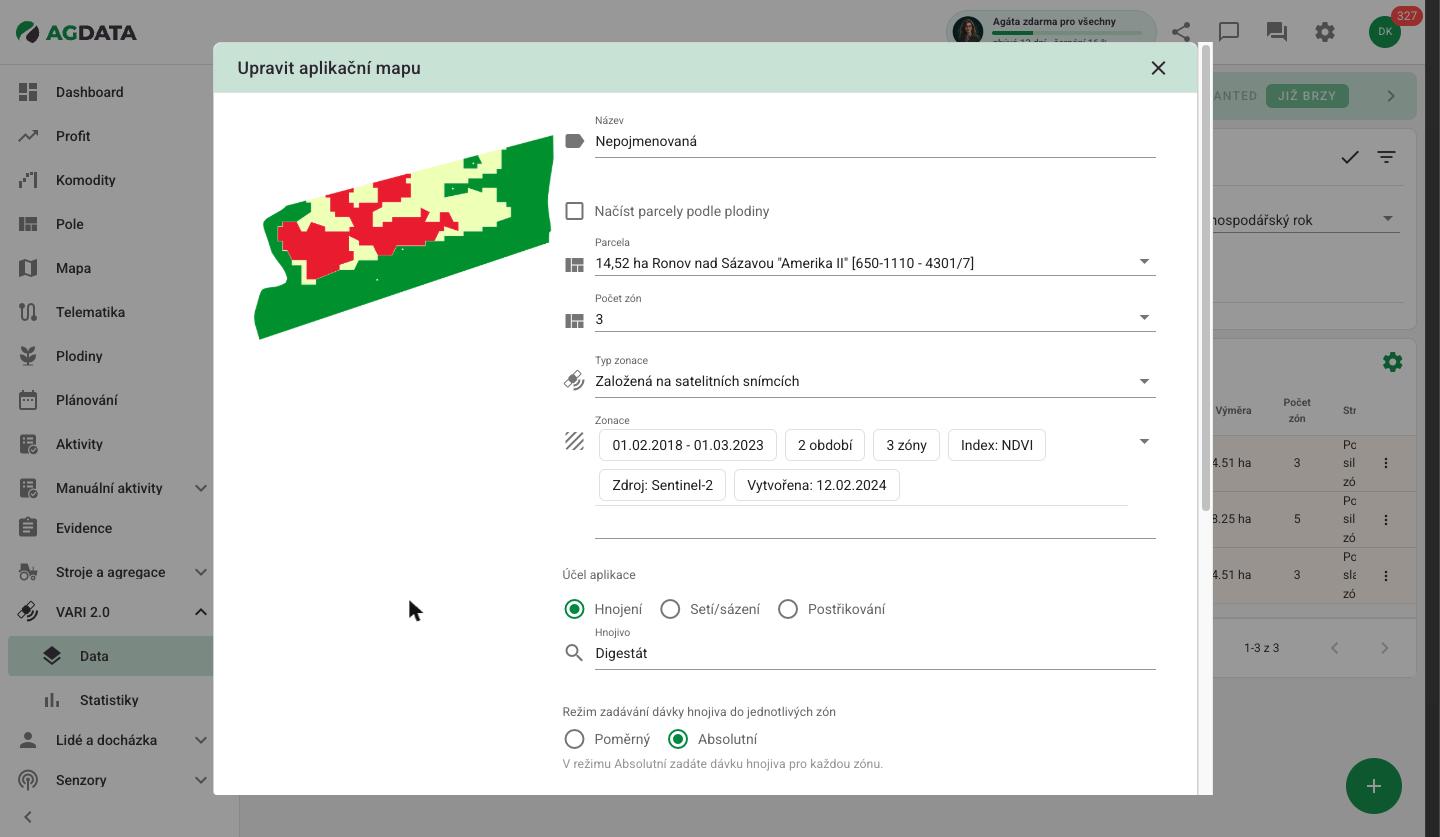The height and width of the screenshot is (837, 1440).
Task: Open the forum conversations icon in header
Action: click(x=1277, y=32)
